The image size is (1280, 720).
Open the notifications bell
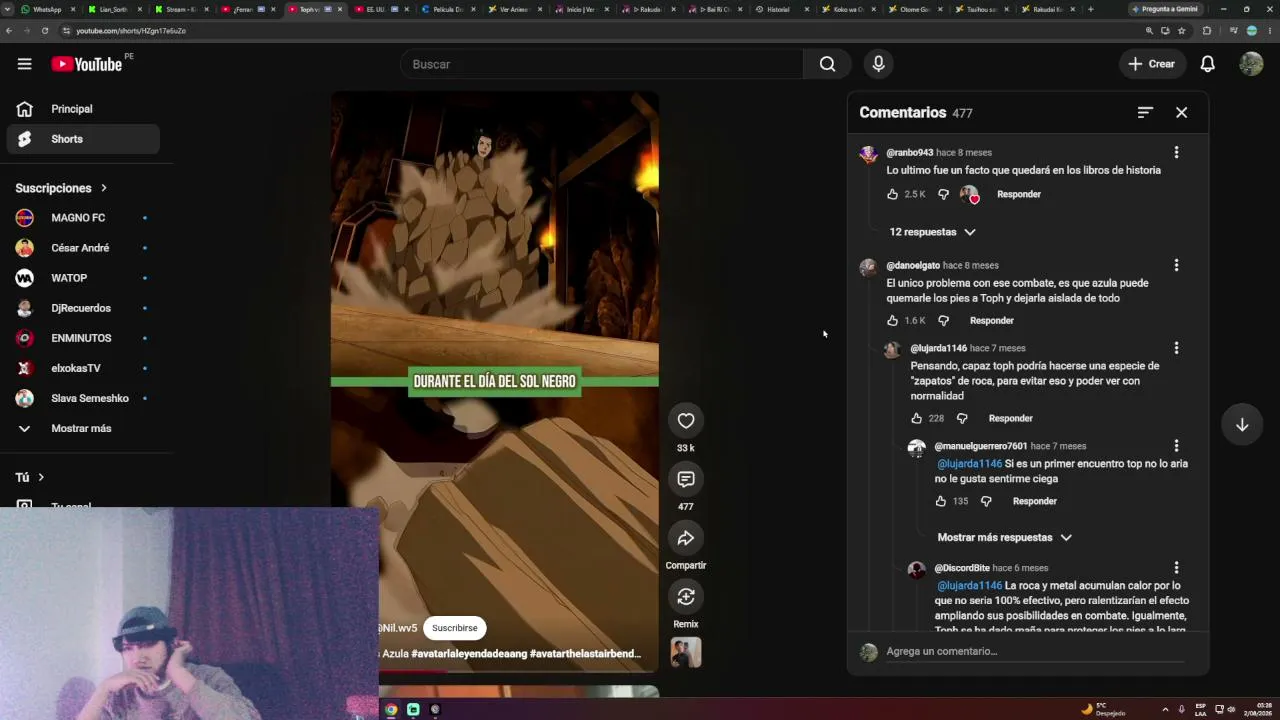1207,64
